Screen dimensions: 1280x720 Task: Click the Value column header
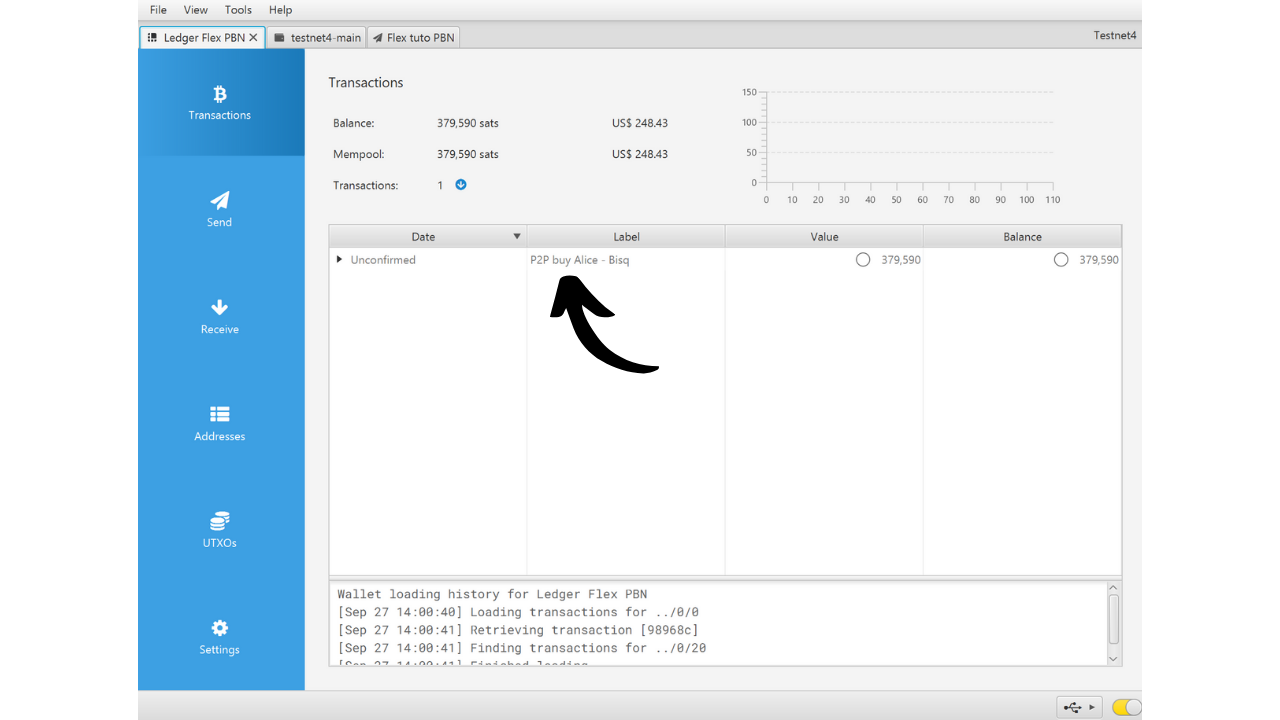(824, 237)
